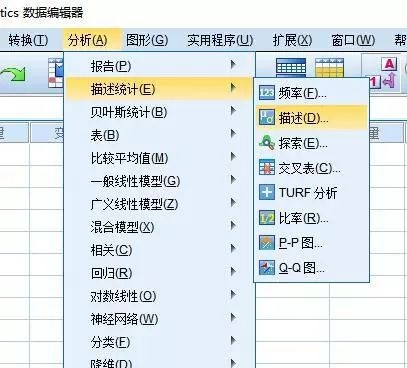Click the 描述 statistics icon
Image resolution: width=407 pixels, height=368 pixels.
pyautogui.click(x=267, y=117)
